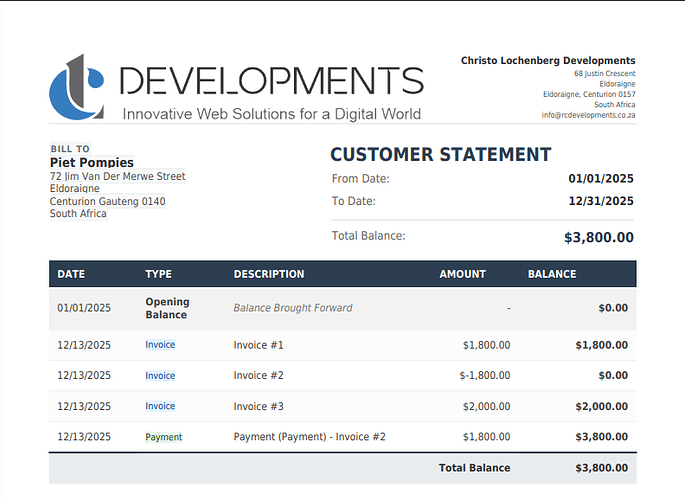This screenshot has height=500, width=685.
Task: Click the $-1,800.00 amount for Invoice #2
Action: coord(484,376)
